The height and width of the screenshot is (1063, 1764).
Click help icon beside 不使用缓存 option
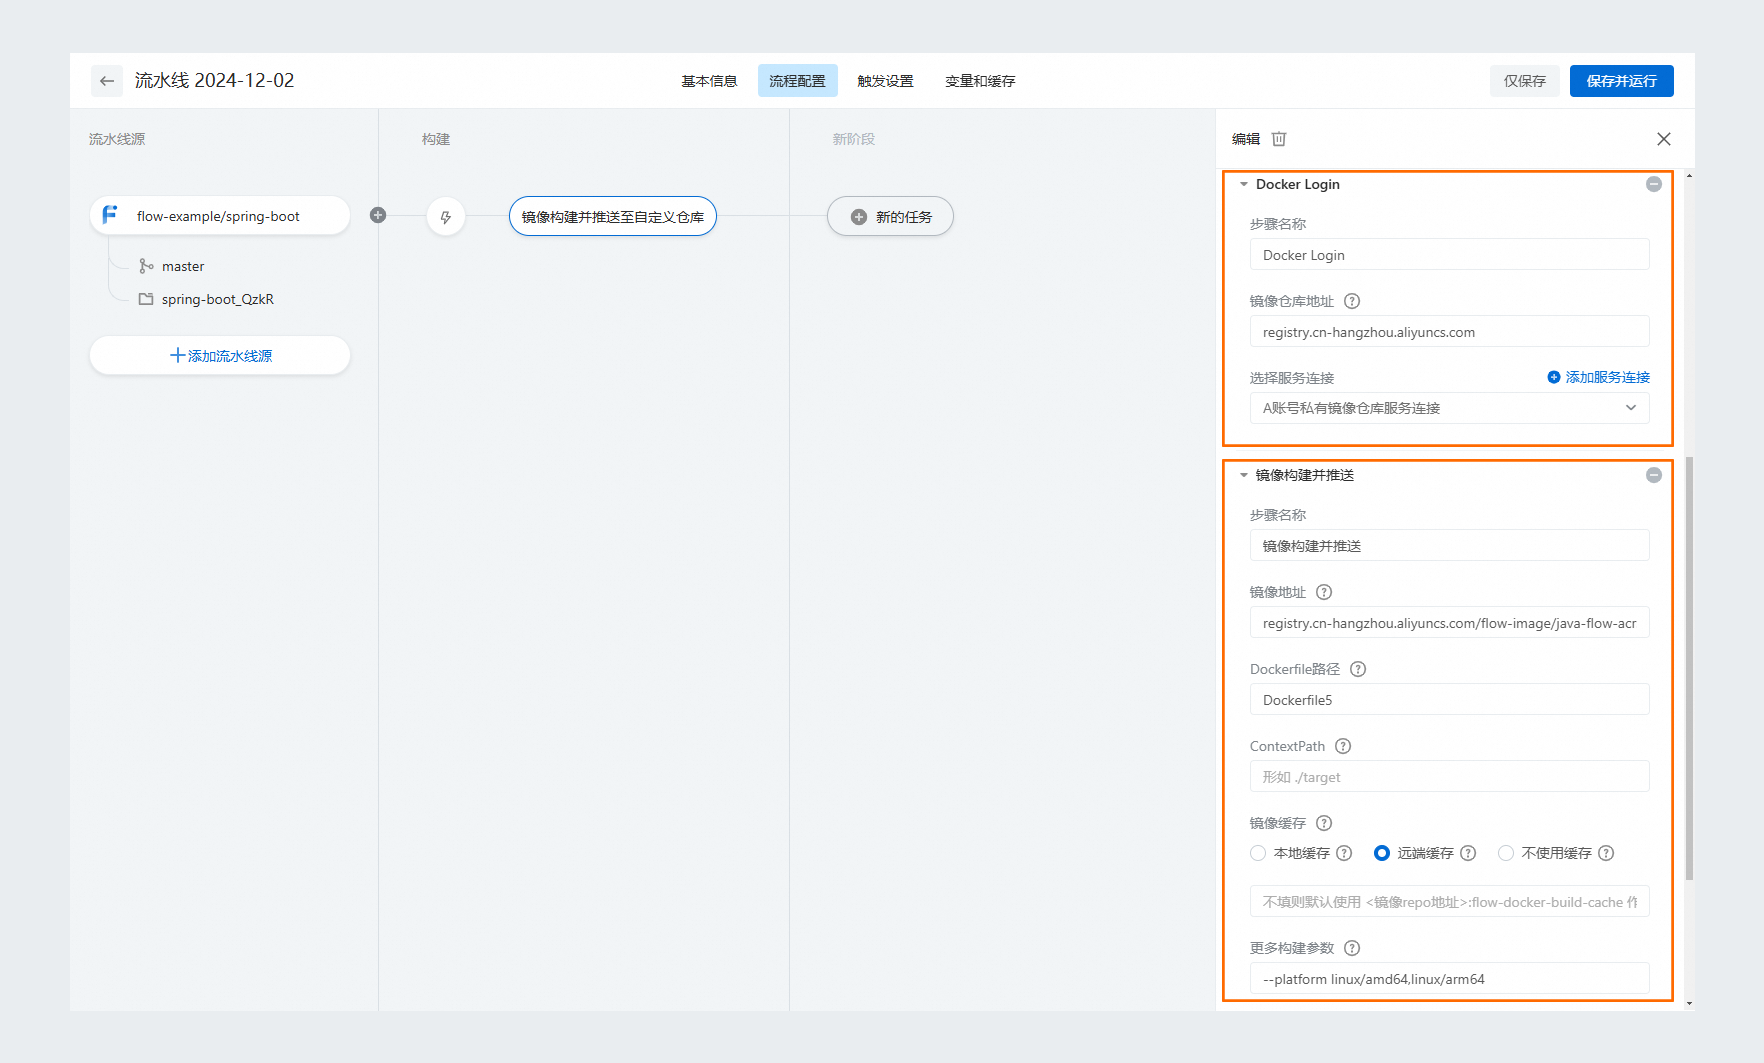coord(1606,853)
